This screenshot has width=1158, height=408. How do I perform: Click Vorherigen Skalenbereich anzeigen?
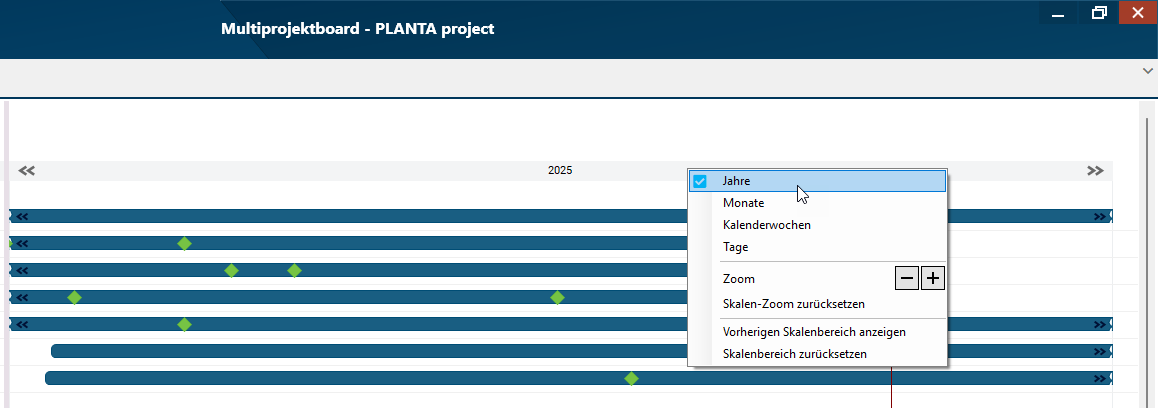tap(814, 331)
